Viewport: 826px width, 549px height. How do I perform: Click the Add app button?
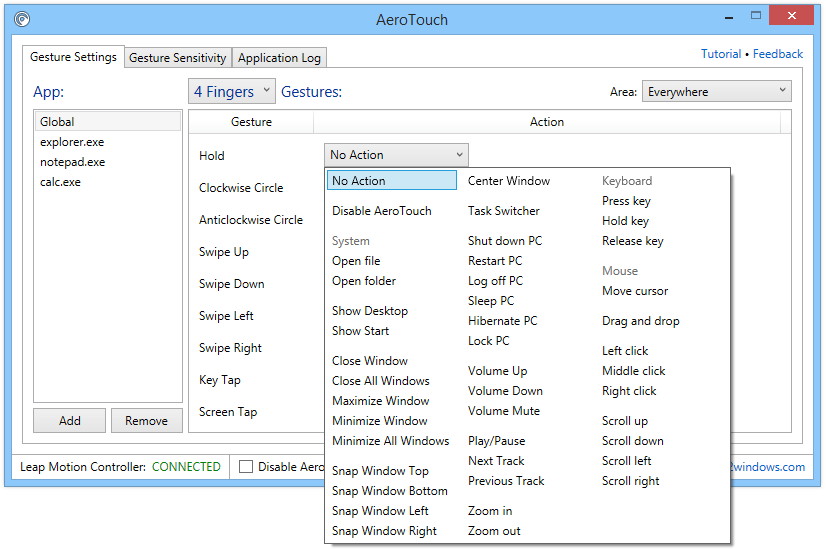pos(70,420)
